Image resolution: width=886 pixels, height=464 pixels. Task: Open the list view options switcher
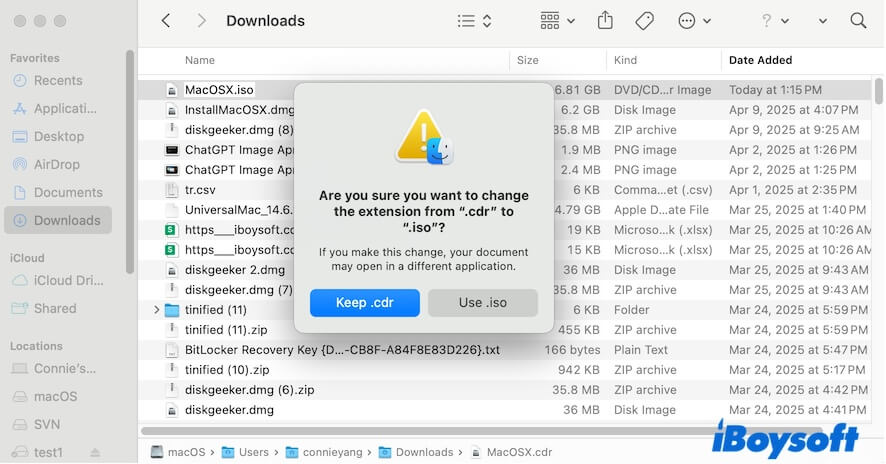pos(475,21)
